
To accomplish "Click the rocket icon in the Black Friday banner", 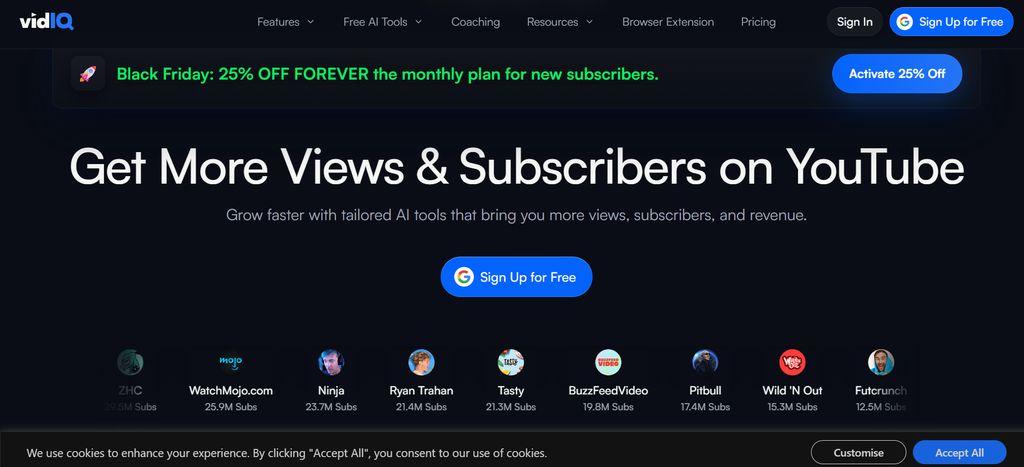I will point(88,74).
